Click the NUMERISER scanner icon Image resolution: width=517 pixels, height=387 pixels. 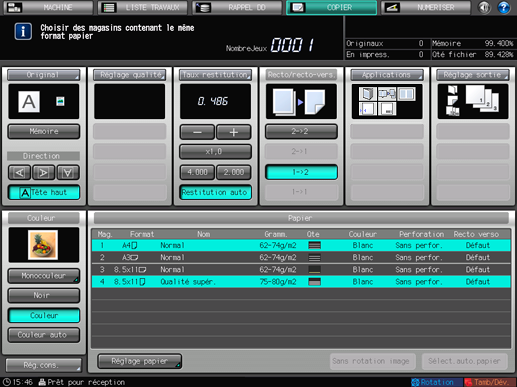point(393,7)
